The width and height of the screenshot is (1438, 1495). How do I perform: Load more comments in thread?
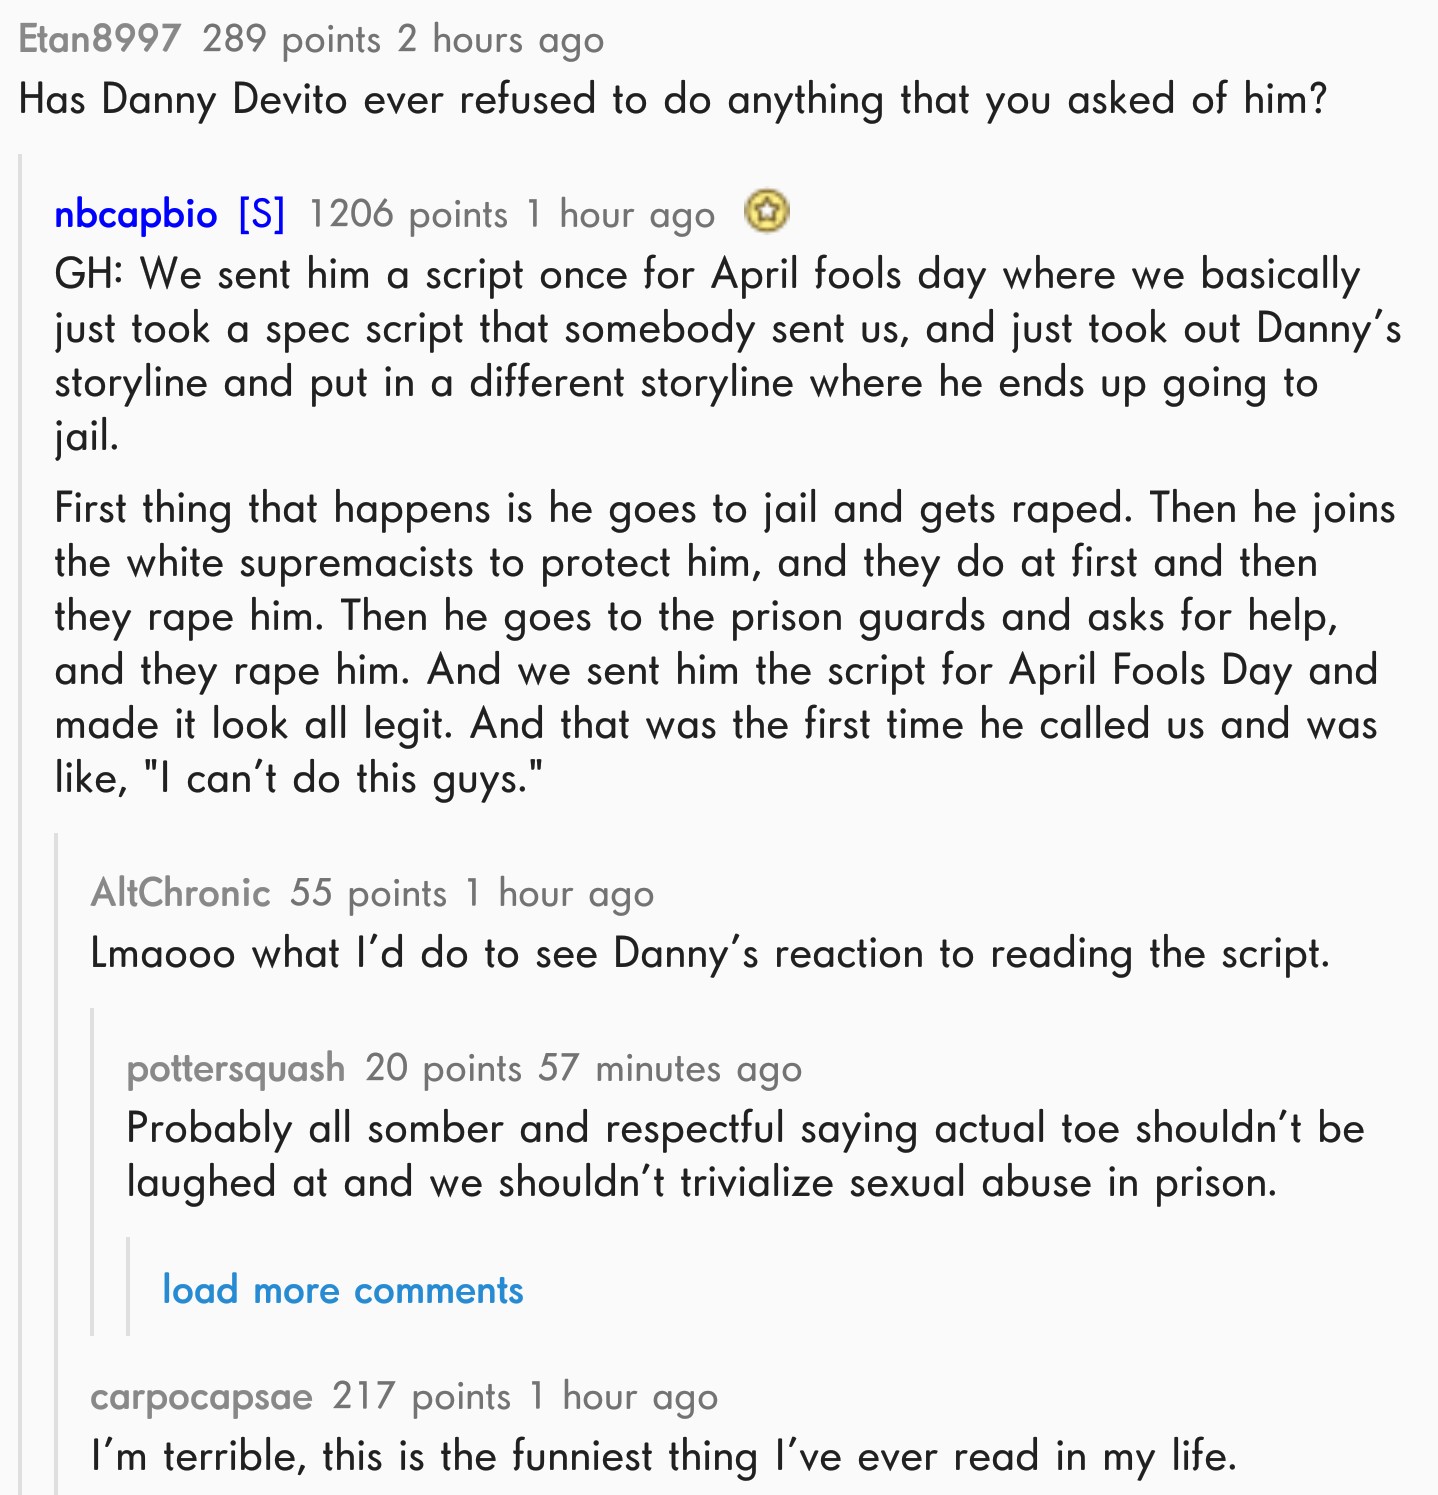click(x=342, y=1290)
